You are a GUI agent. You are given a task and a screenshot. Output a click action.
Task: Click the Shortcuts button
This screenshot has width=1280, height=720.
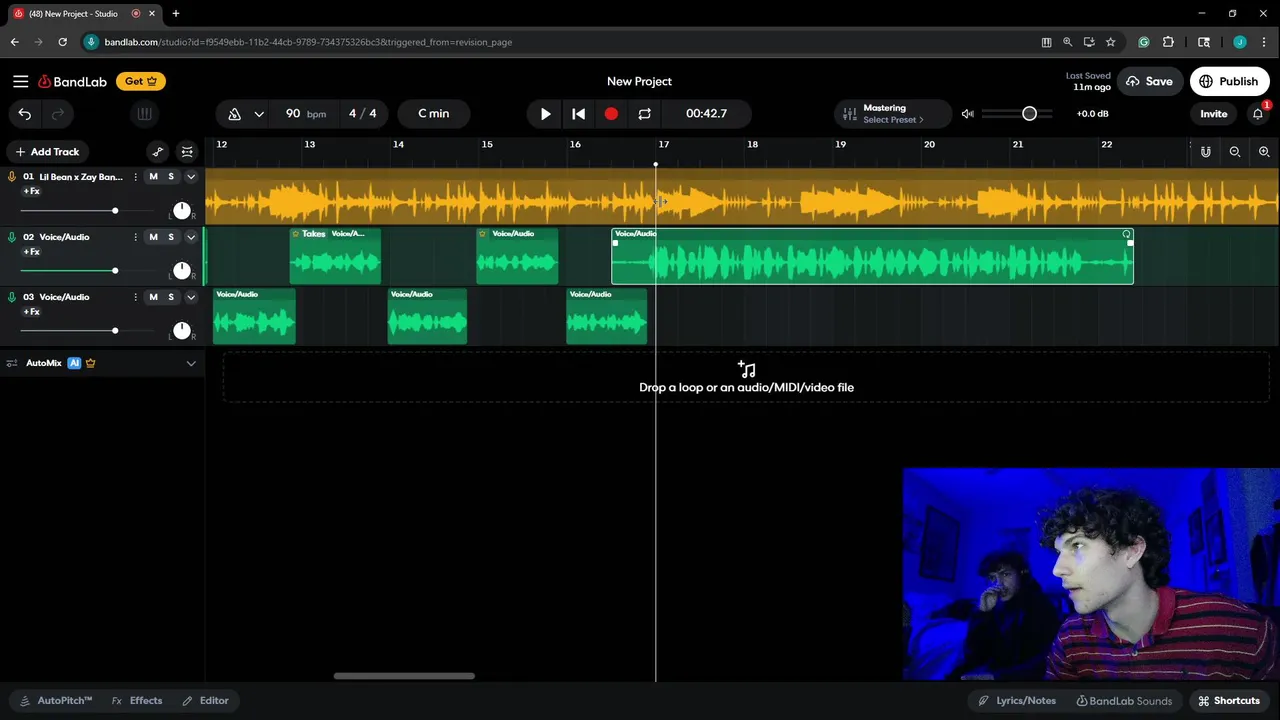pos(1229,701)
